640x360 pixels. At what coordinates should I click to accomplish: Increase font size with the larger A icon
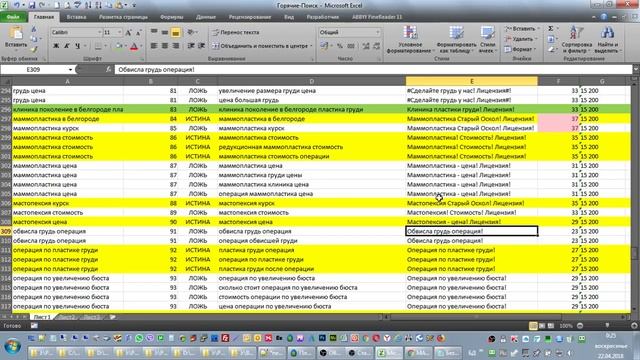coord(129,32)
